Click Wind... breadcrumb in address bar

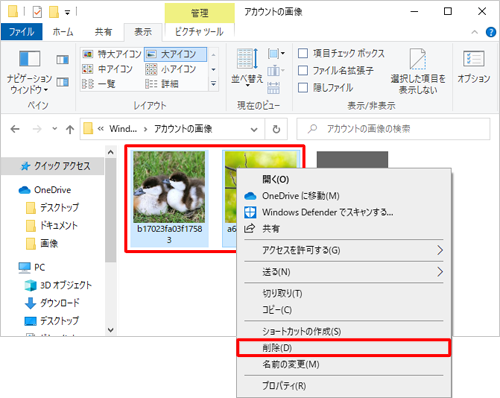pyautogui.click(x=123, y=129)
